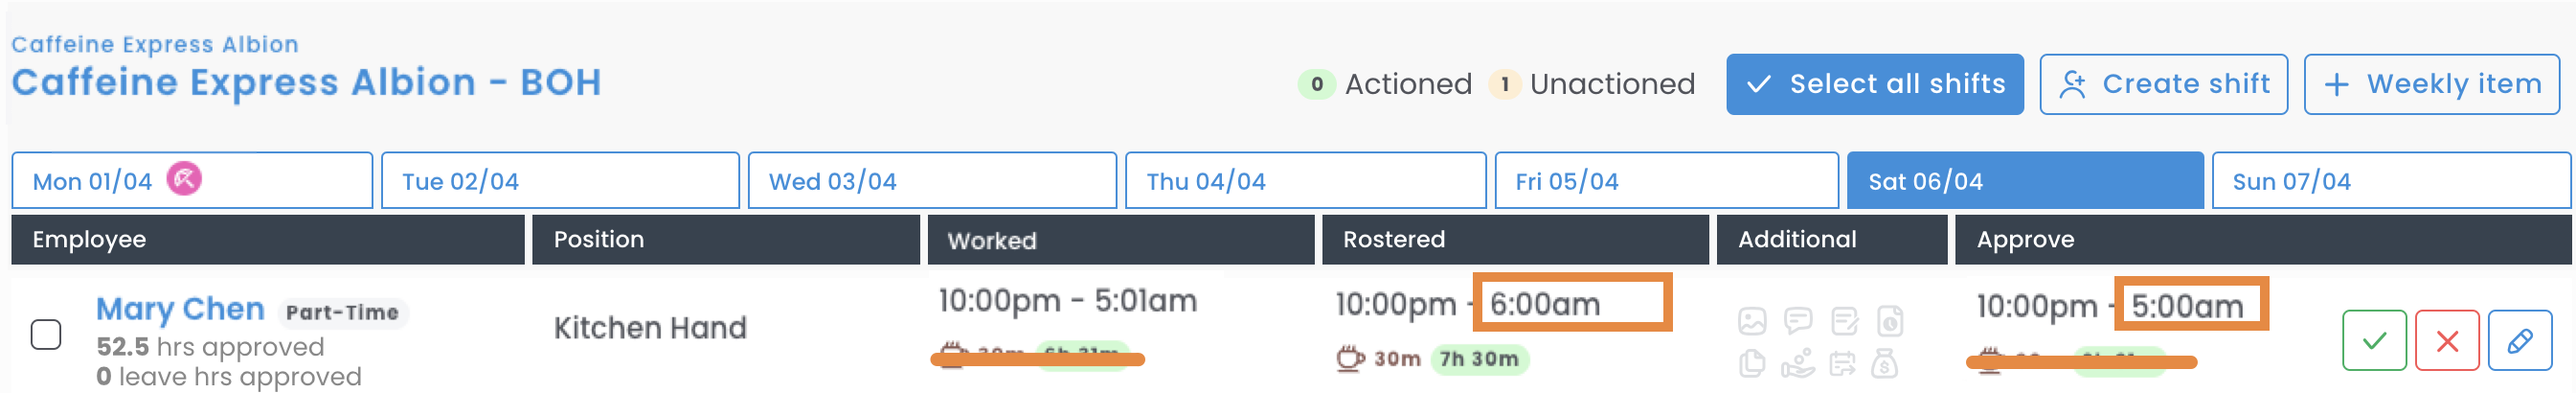Click the Unactioned count badge
Image resolution: width=2576 pixels, height=393 pixels.
[1504, 84]
